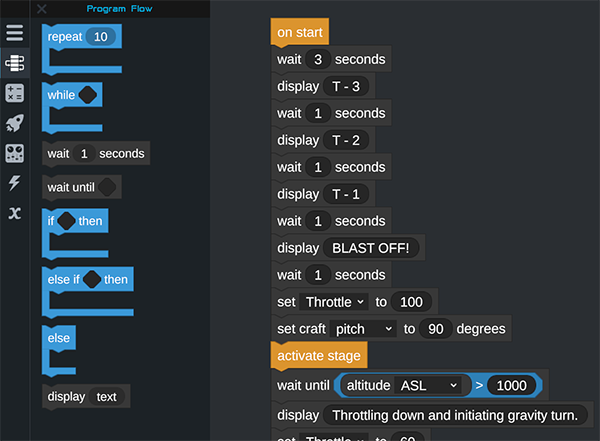Edit the 1000 altitude threshold value

pyautogui.click(x=510, y=385)
